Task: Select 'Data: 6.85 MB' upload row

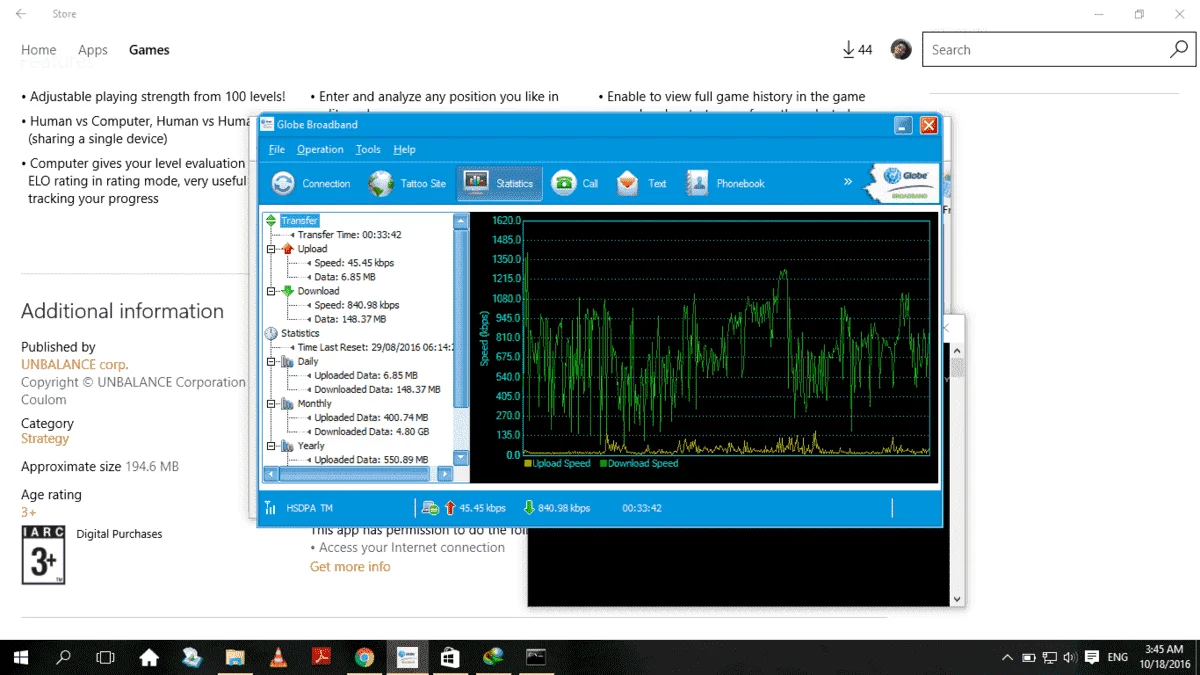Action: [345, 277]
